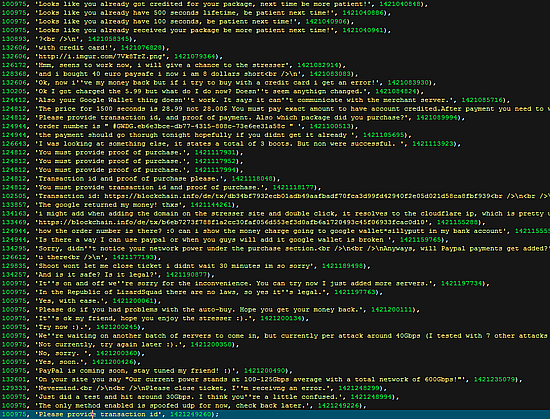This screenshot has width=550, height=419.
Task: Click line 'Transaction id and proof of purchase please.'
Action: pos(141,179)
